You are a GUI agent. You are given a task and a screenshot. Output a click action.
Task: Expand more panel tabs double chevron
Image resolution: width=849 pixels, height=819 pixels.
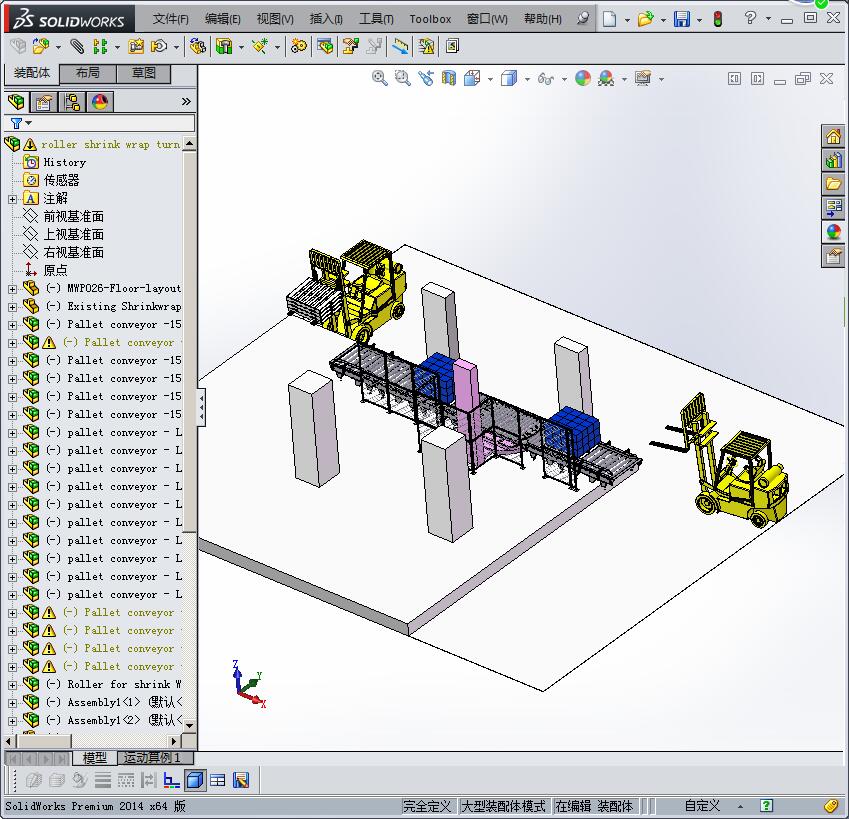pyautogui.click(x=186, y=102)
